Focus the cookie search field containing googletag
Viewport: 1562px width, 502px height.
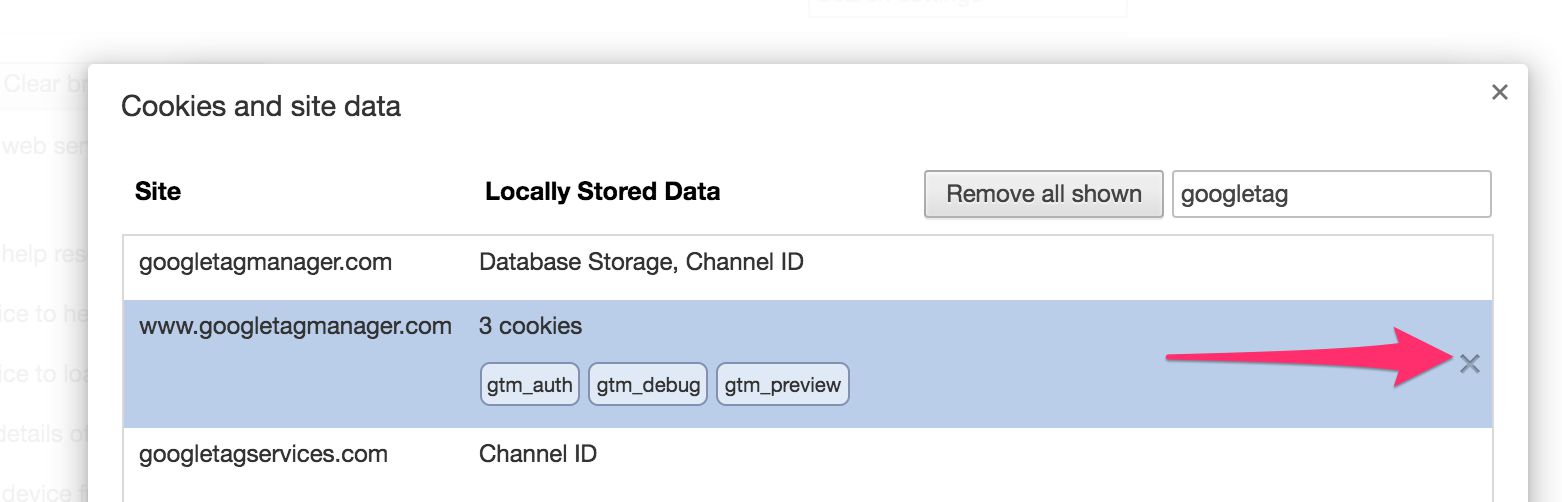point(1332,194)
